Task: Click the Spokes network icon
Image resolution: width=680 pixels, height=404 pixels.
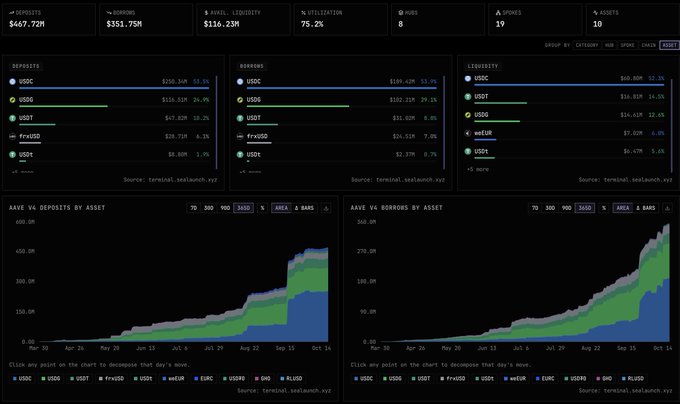Action: coord(498,13)
